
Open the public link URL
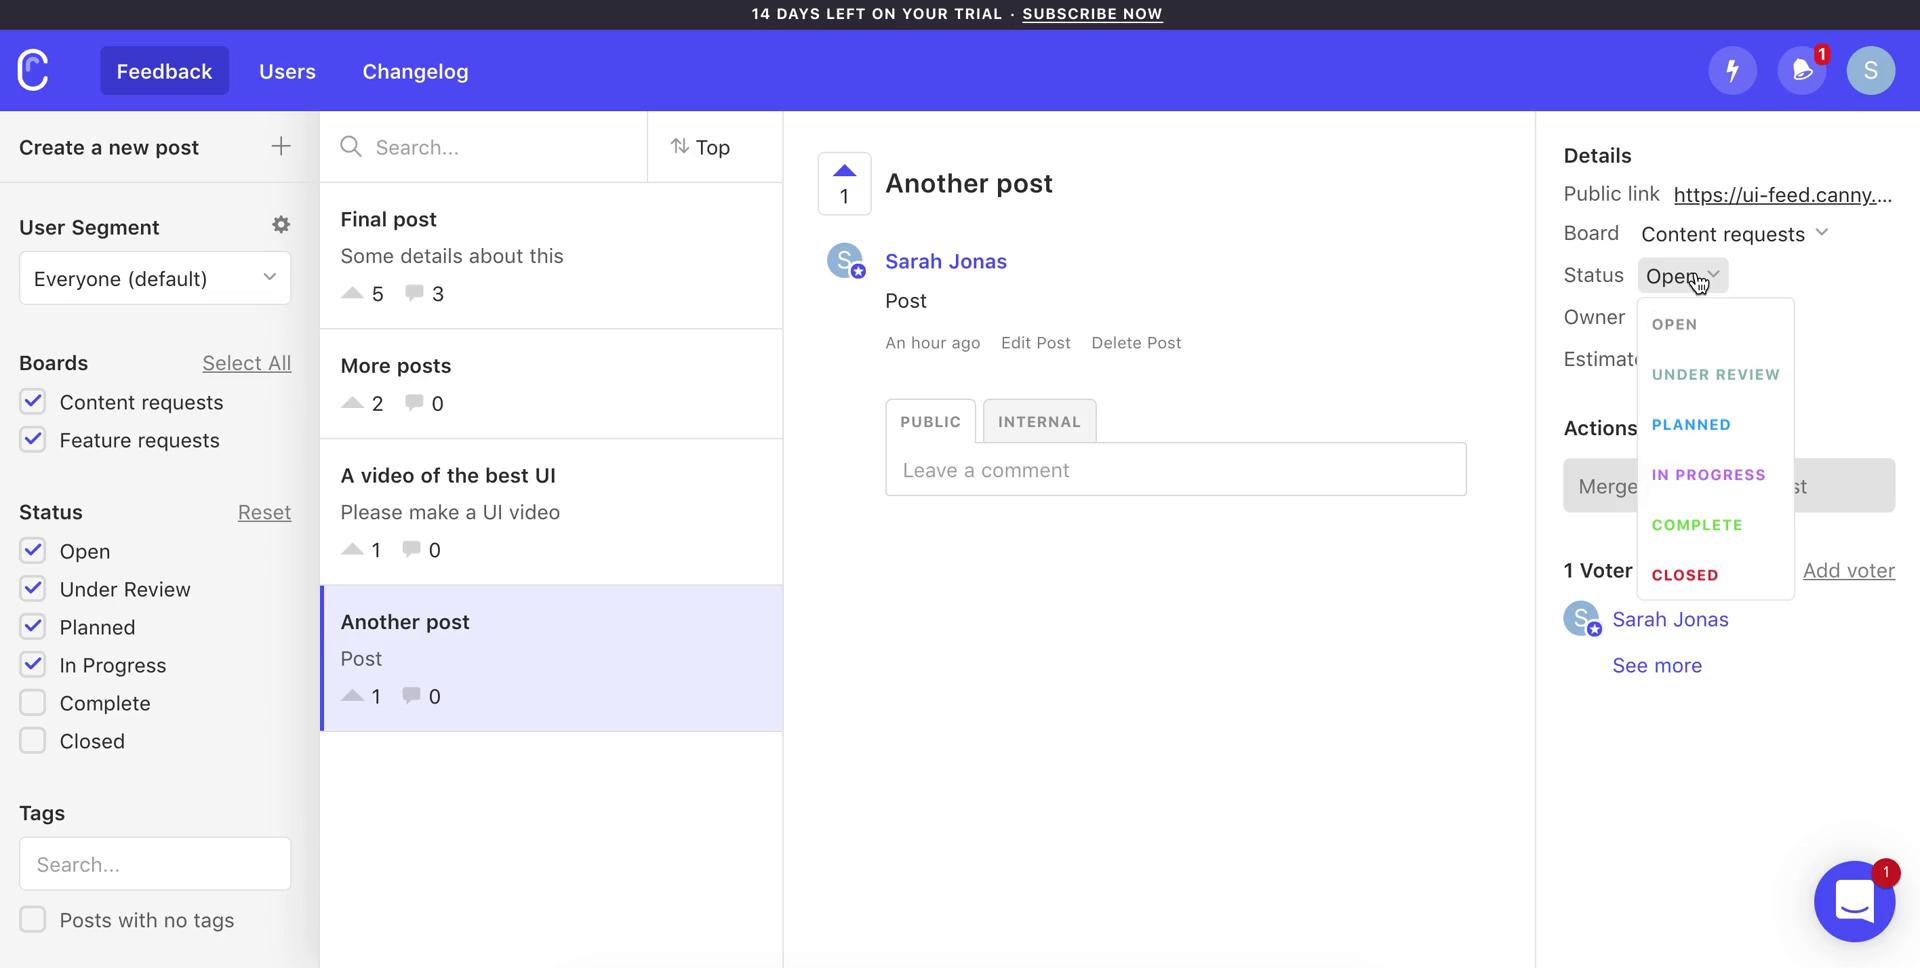coord(1783,195)
